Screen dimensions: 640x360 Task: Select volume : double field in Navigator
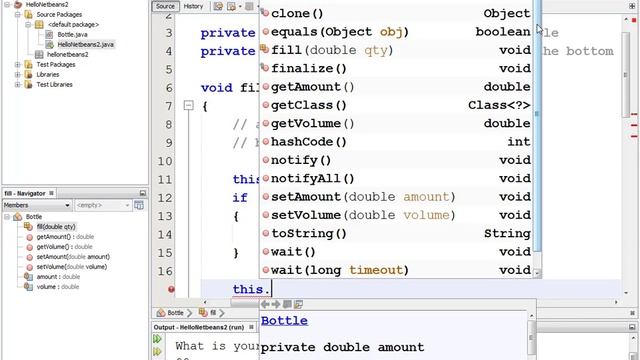tap(58, 287)
